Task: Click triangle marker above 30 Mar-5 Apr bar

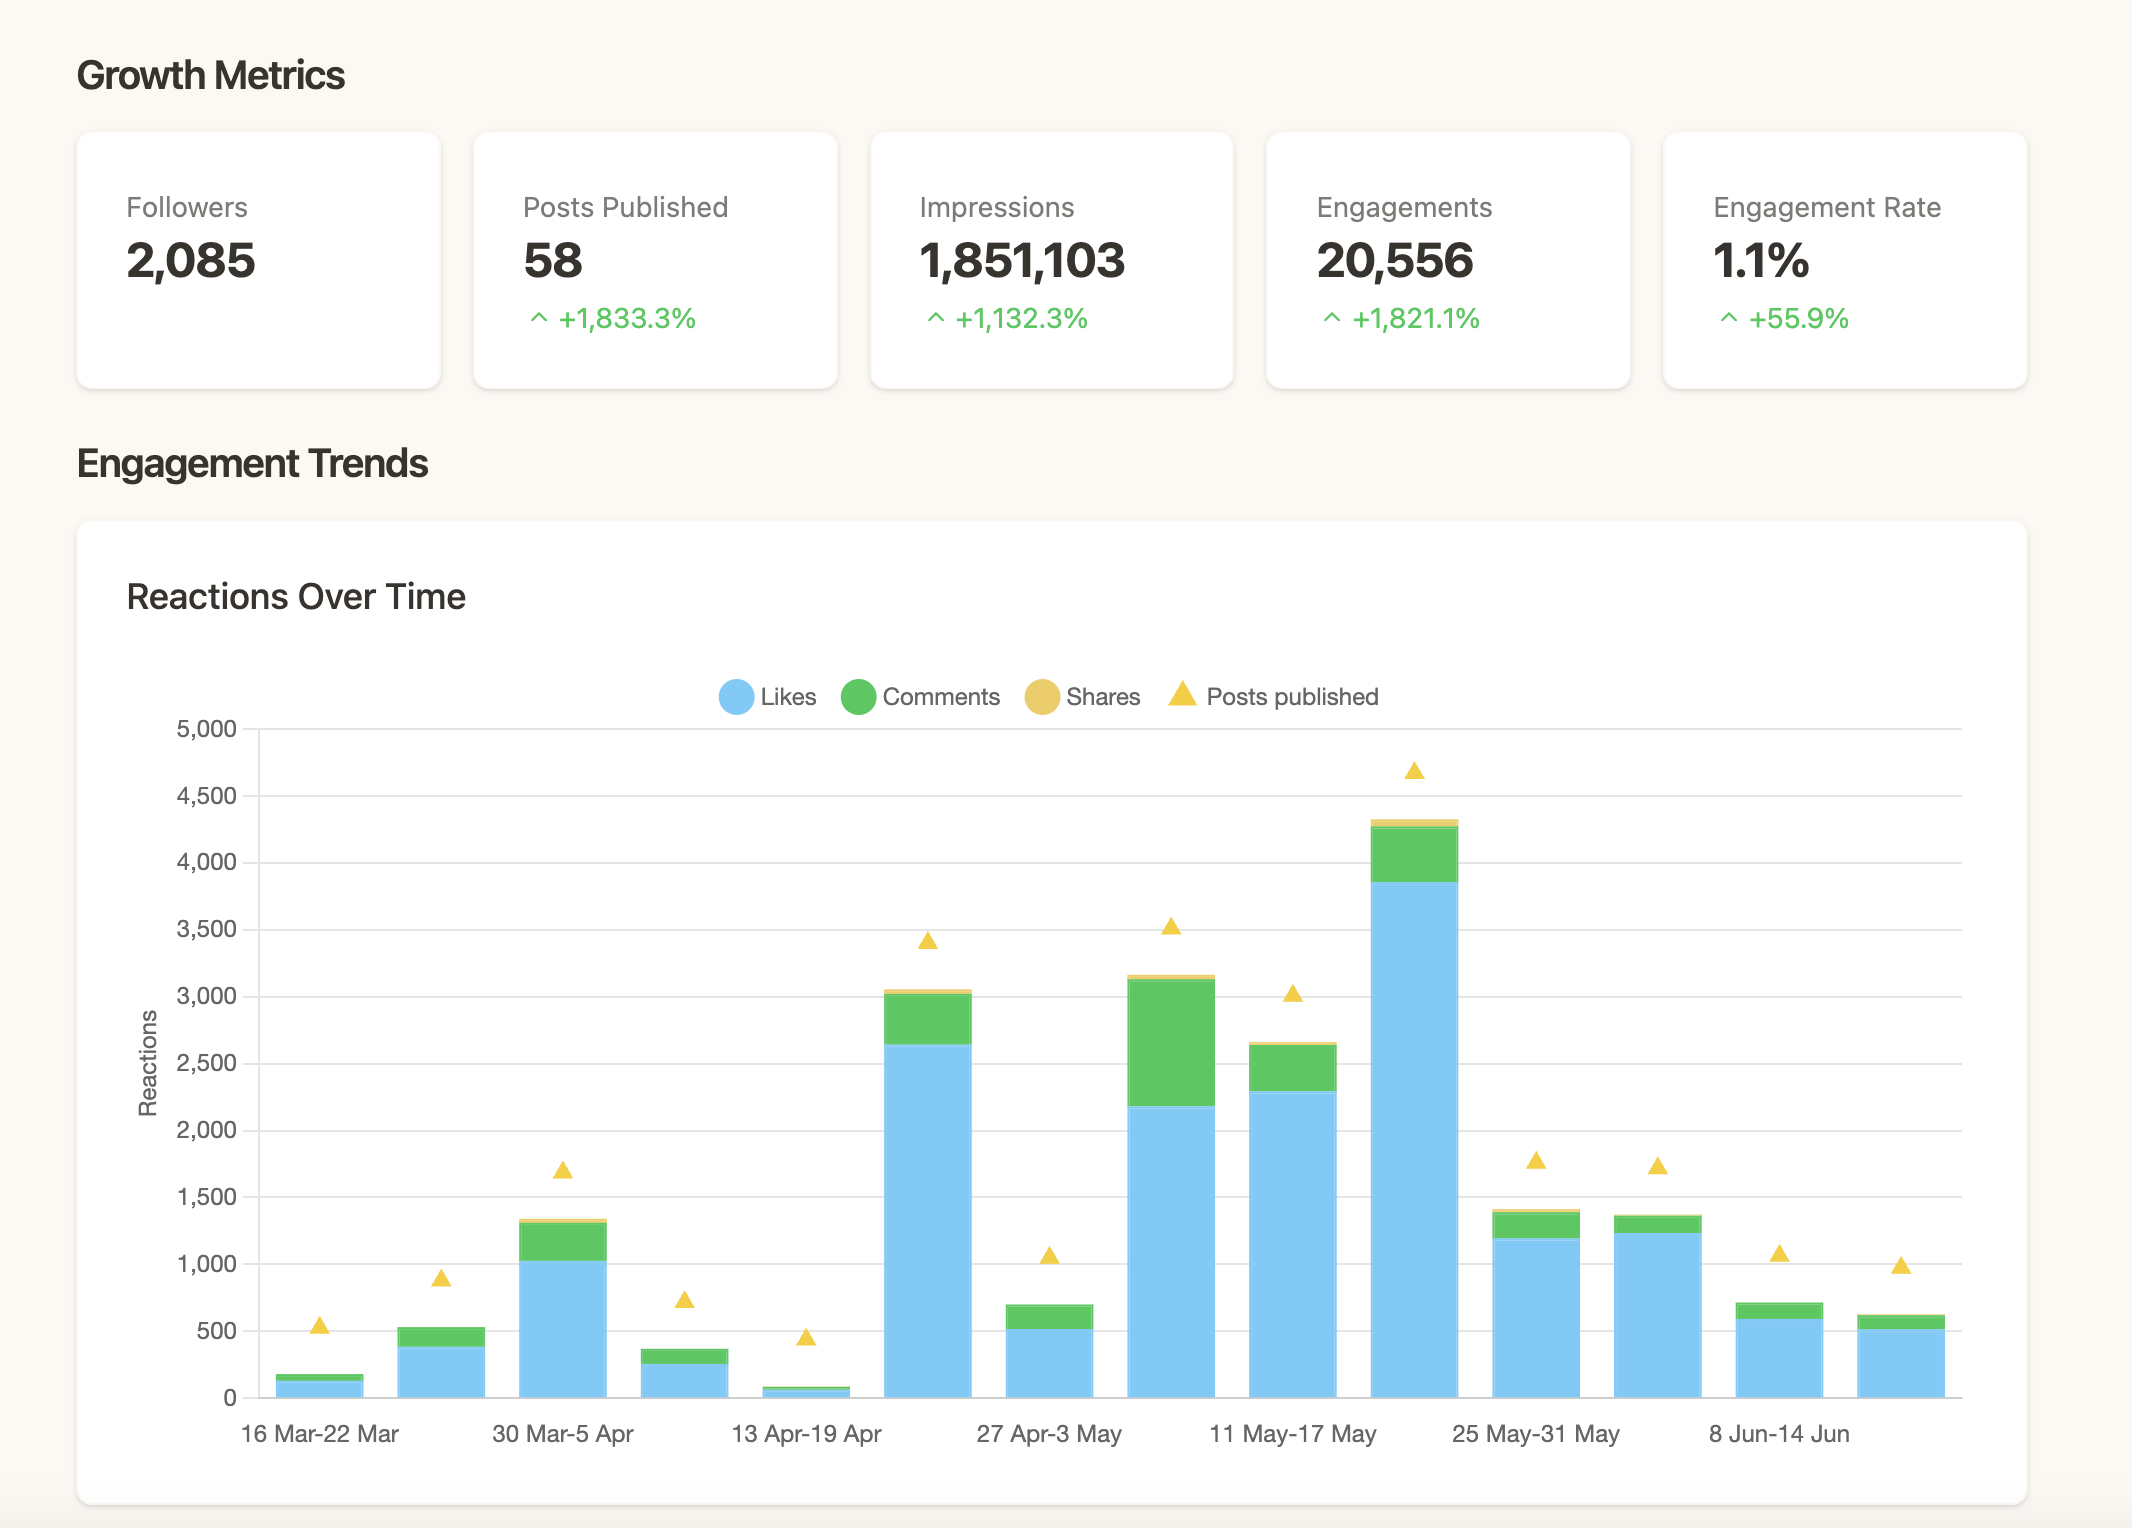Action: (563, 1170)
